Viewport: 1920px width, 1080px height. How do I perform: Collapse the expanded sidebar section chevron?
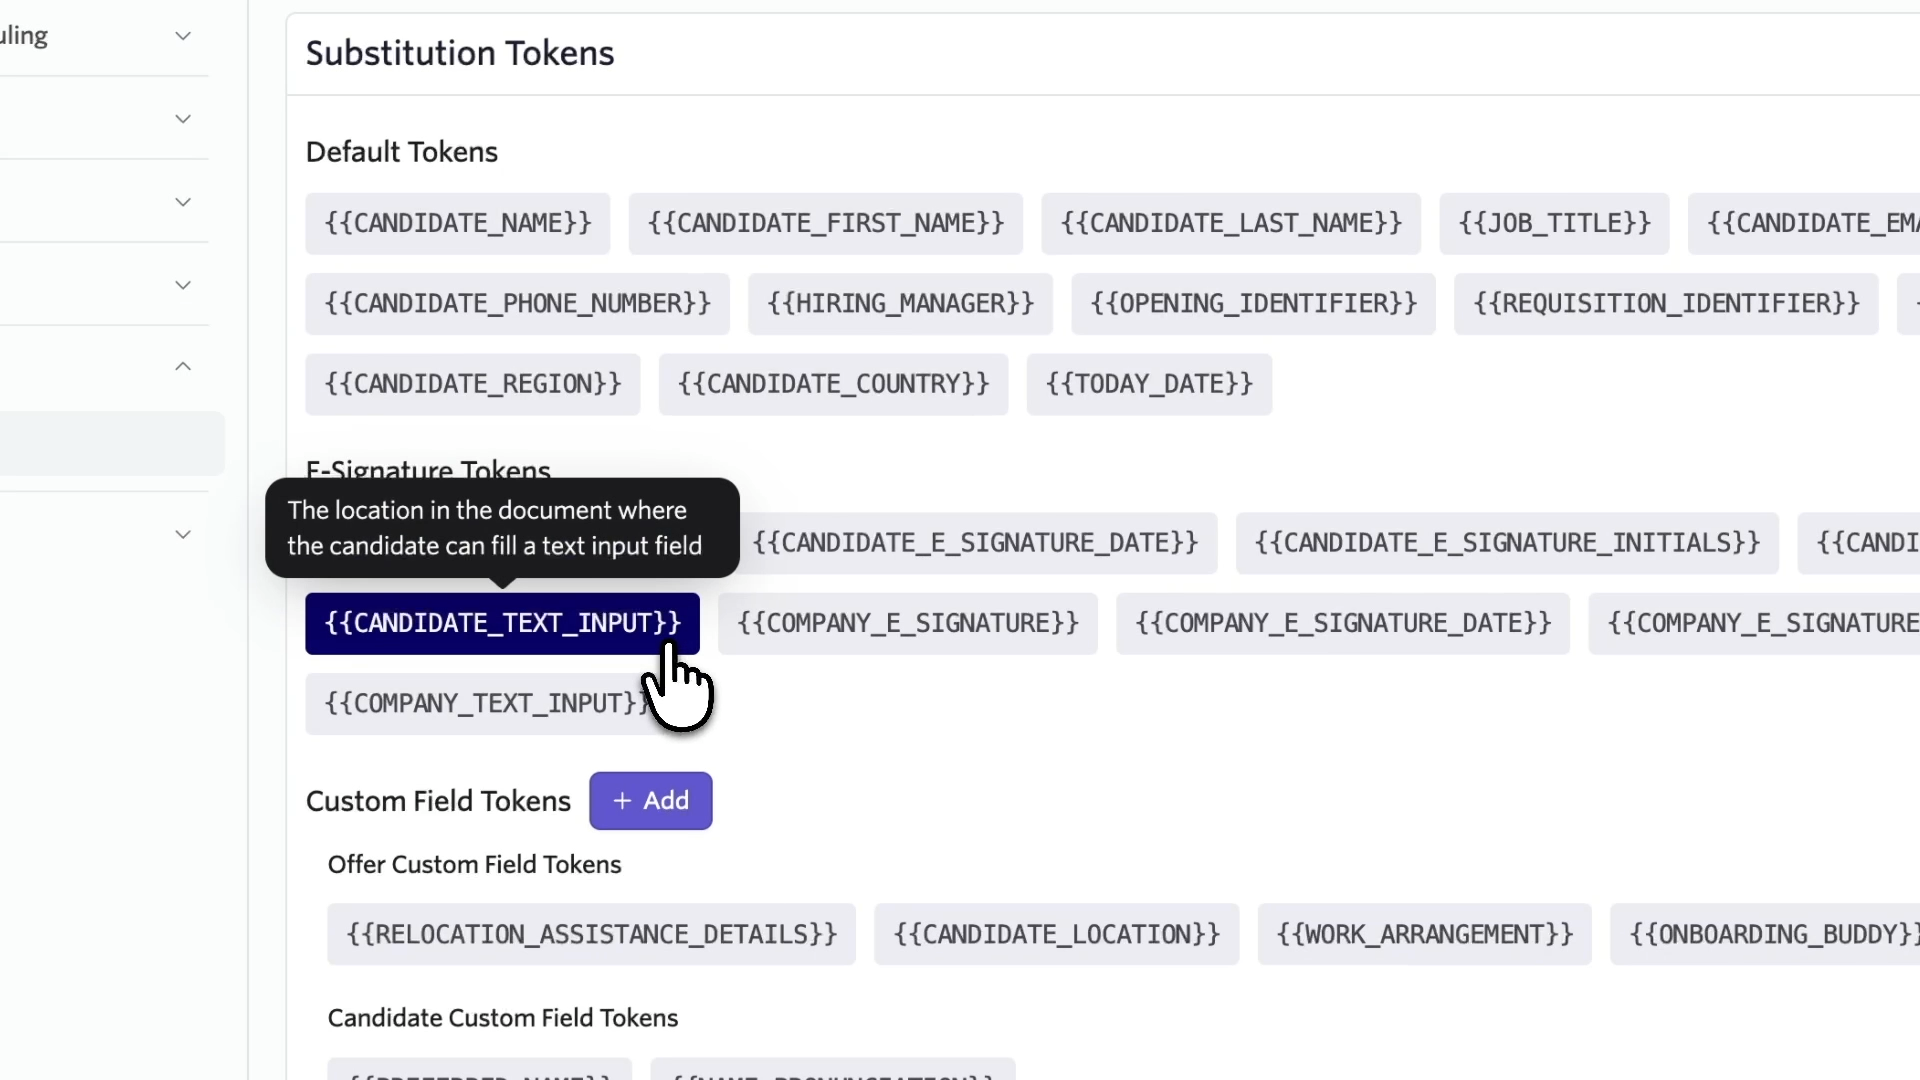182,367
